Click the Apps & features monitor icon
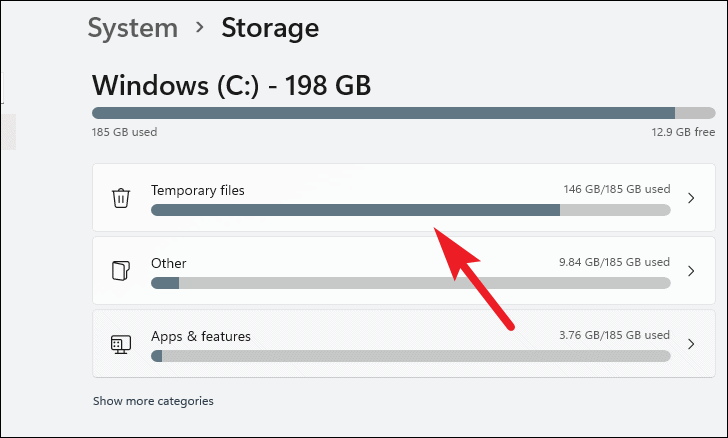The width and height of the screenshot is (728, 438). tap(120, 344)
